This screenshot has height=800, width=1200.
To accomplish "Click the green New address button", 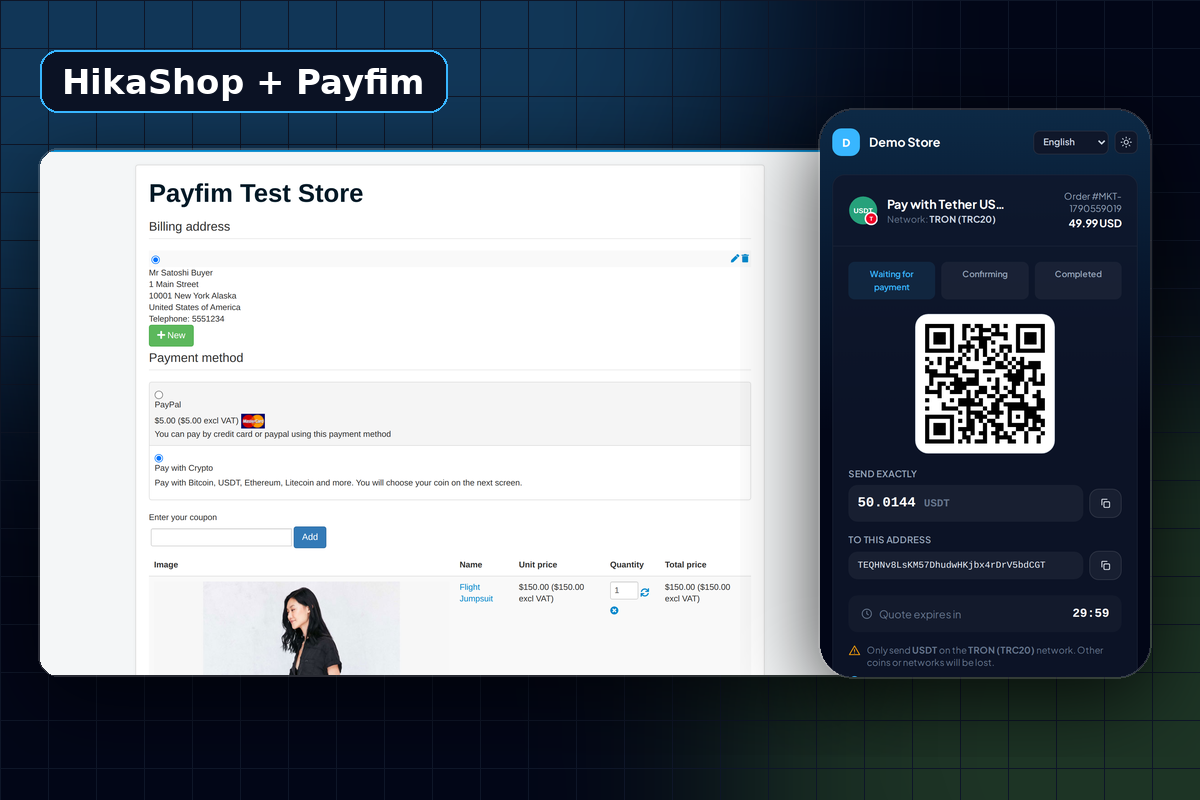I will (171, 335).
